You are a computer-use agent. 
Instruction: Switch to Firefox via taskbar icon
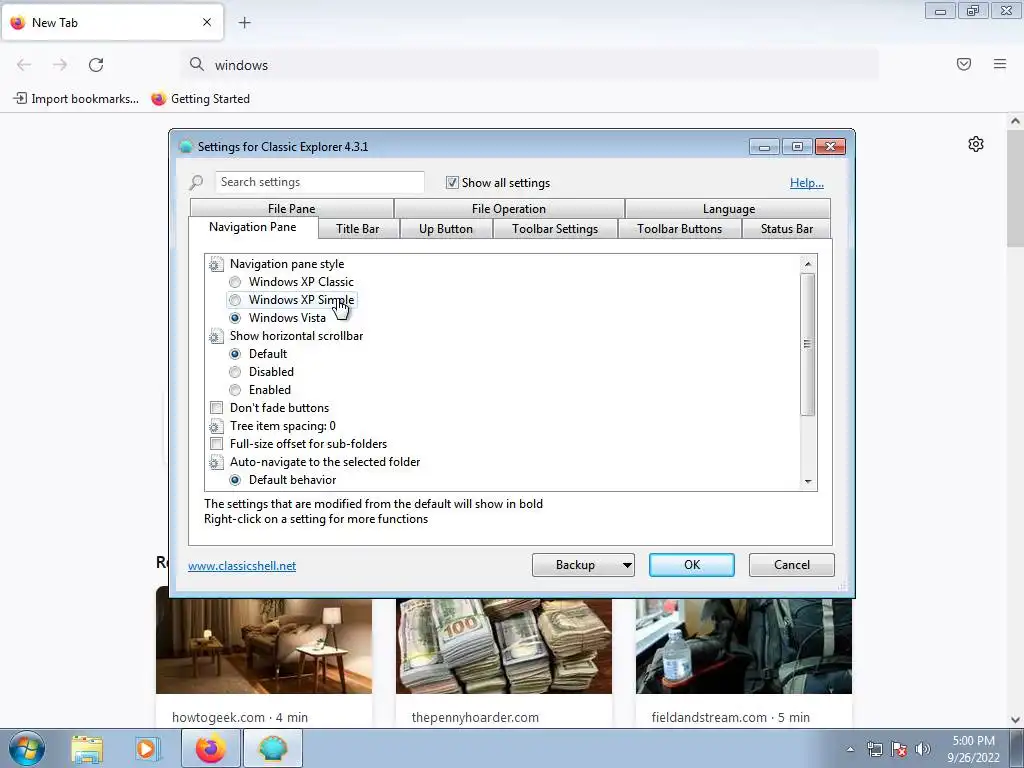pos(211,749)
